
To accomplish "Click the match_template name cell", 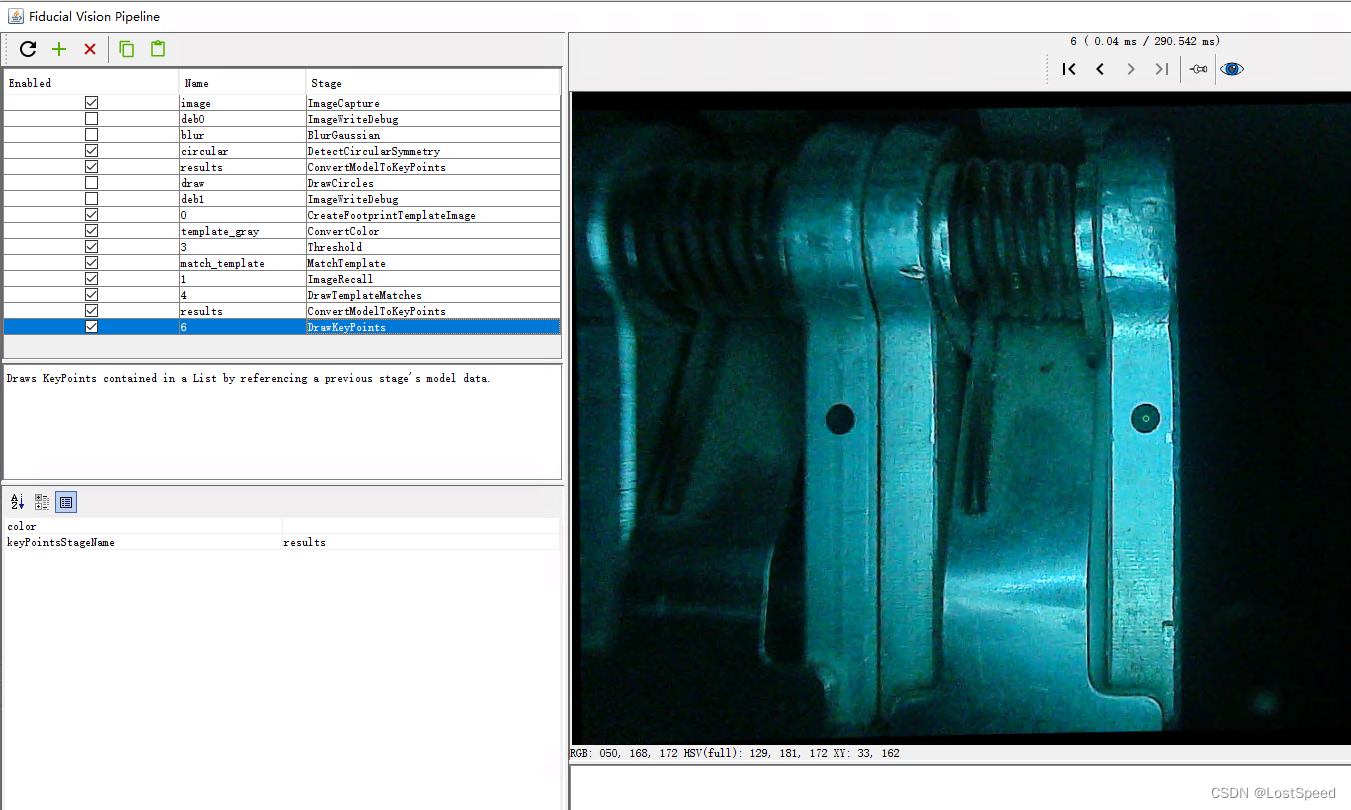I will (x=243, y=263).
